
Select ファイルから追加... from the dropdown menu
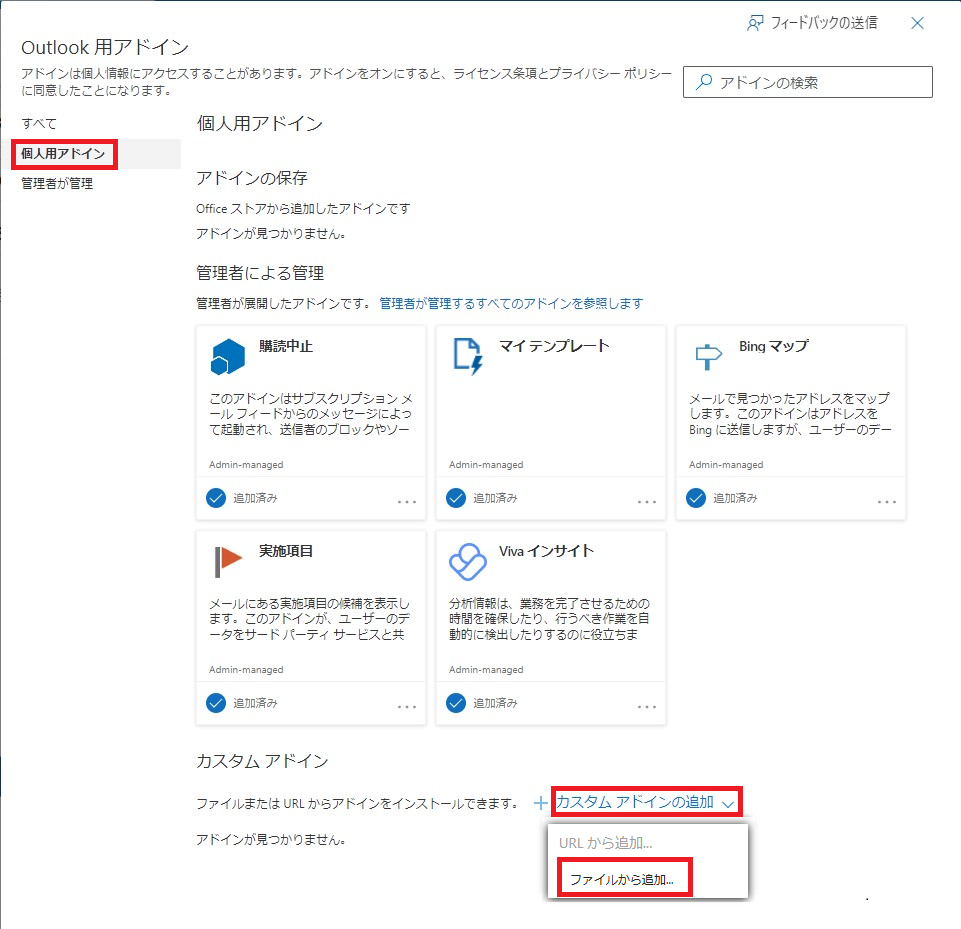click(x=621, y=880)
